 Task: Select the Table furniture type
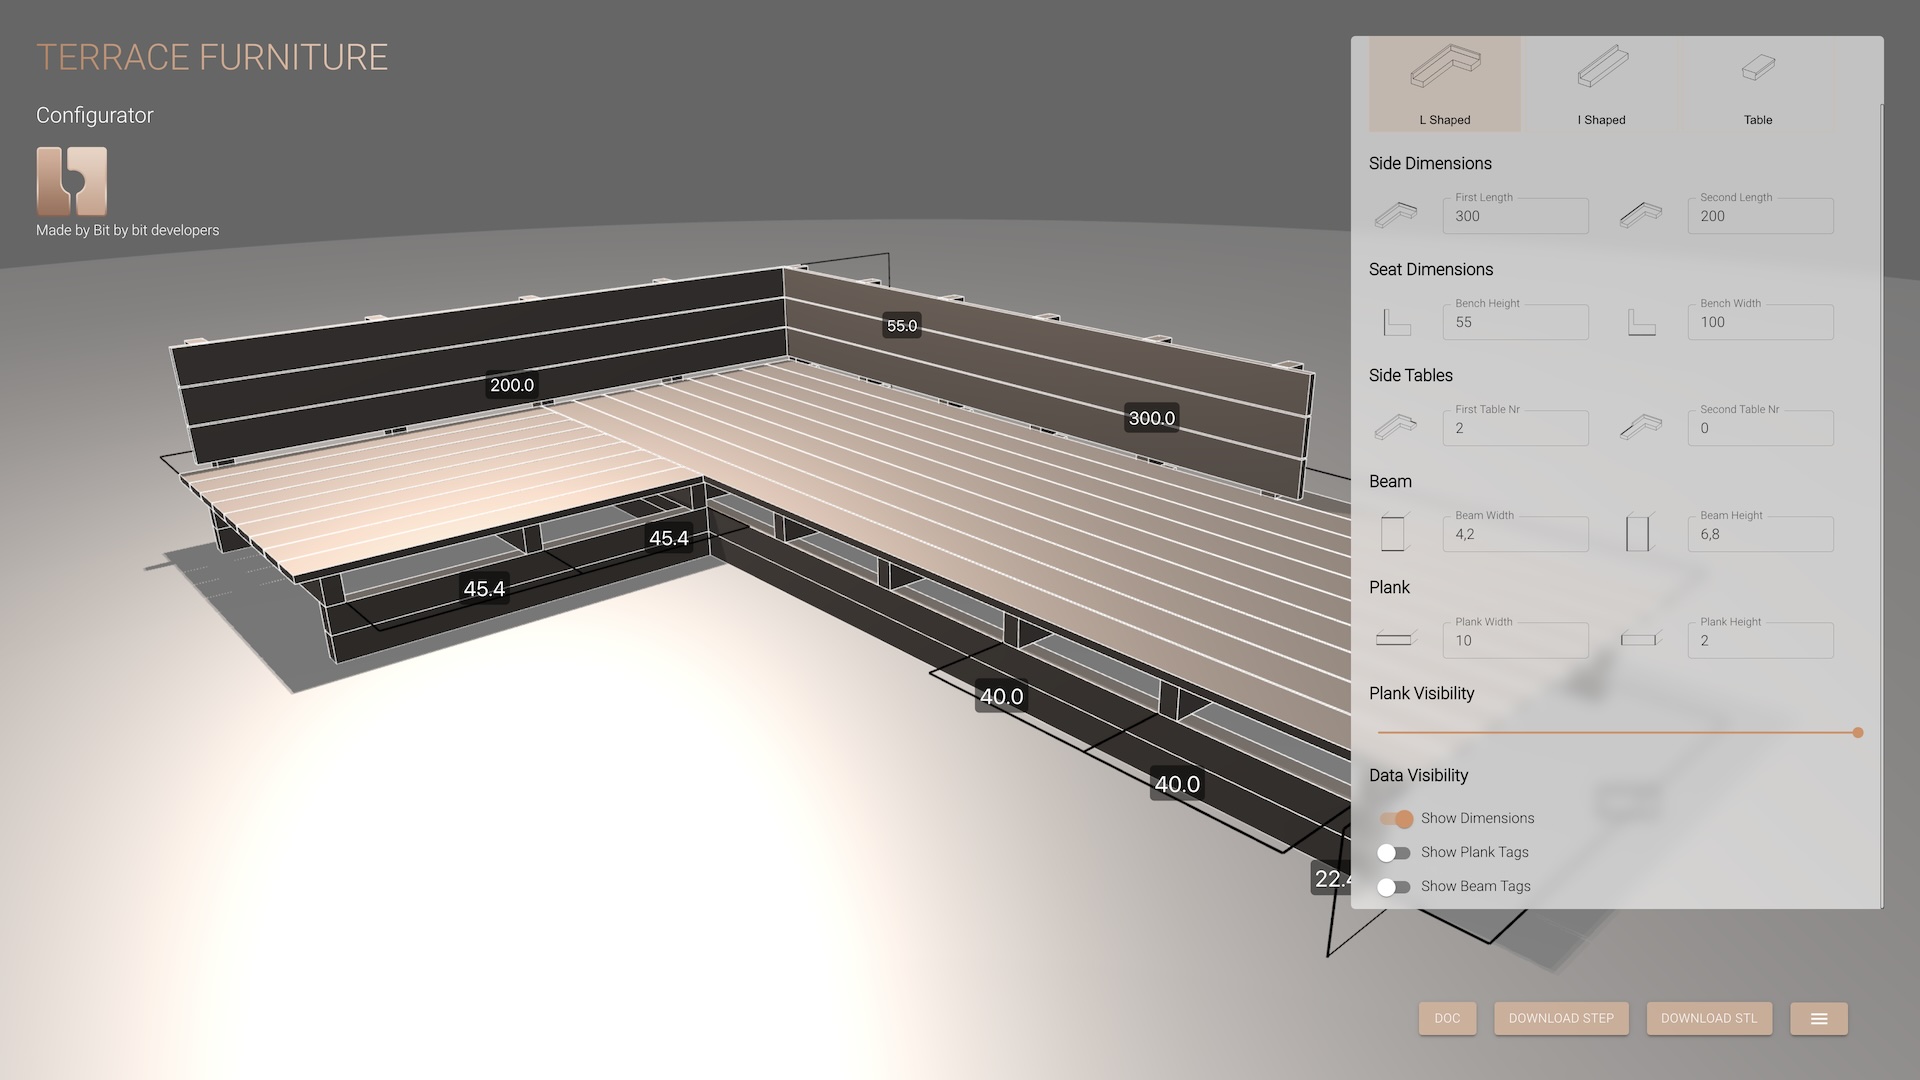pyautogui.click(x=1758, y=85)
